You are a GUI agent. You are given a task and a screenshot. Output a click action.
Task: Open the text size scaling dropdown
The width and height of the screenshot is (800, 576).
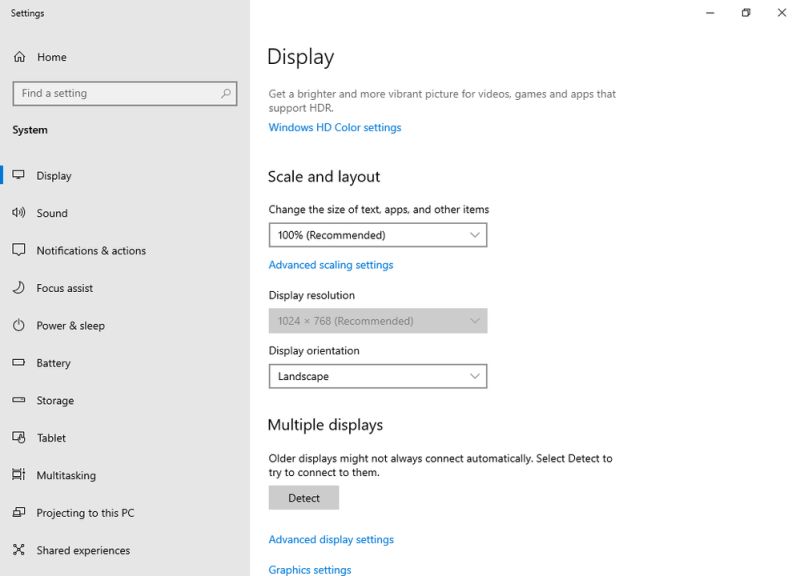coord(378,234)
